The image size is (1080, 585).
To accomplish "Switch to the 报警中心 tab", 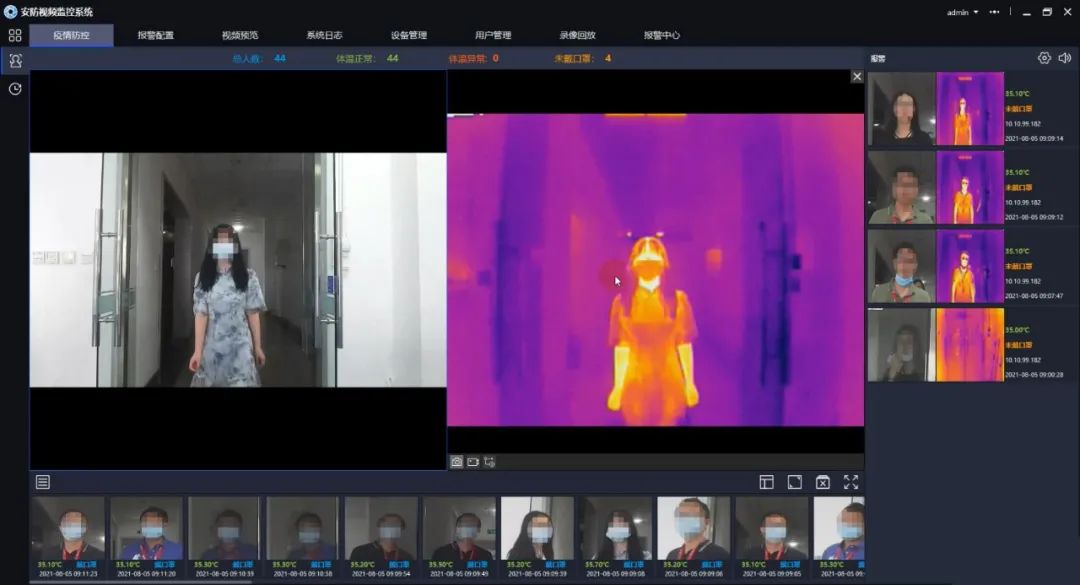I will coord(662,35).
